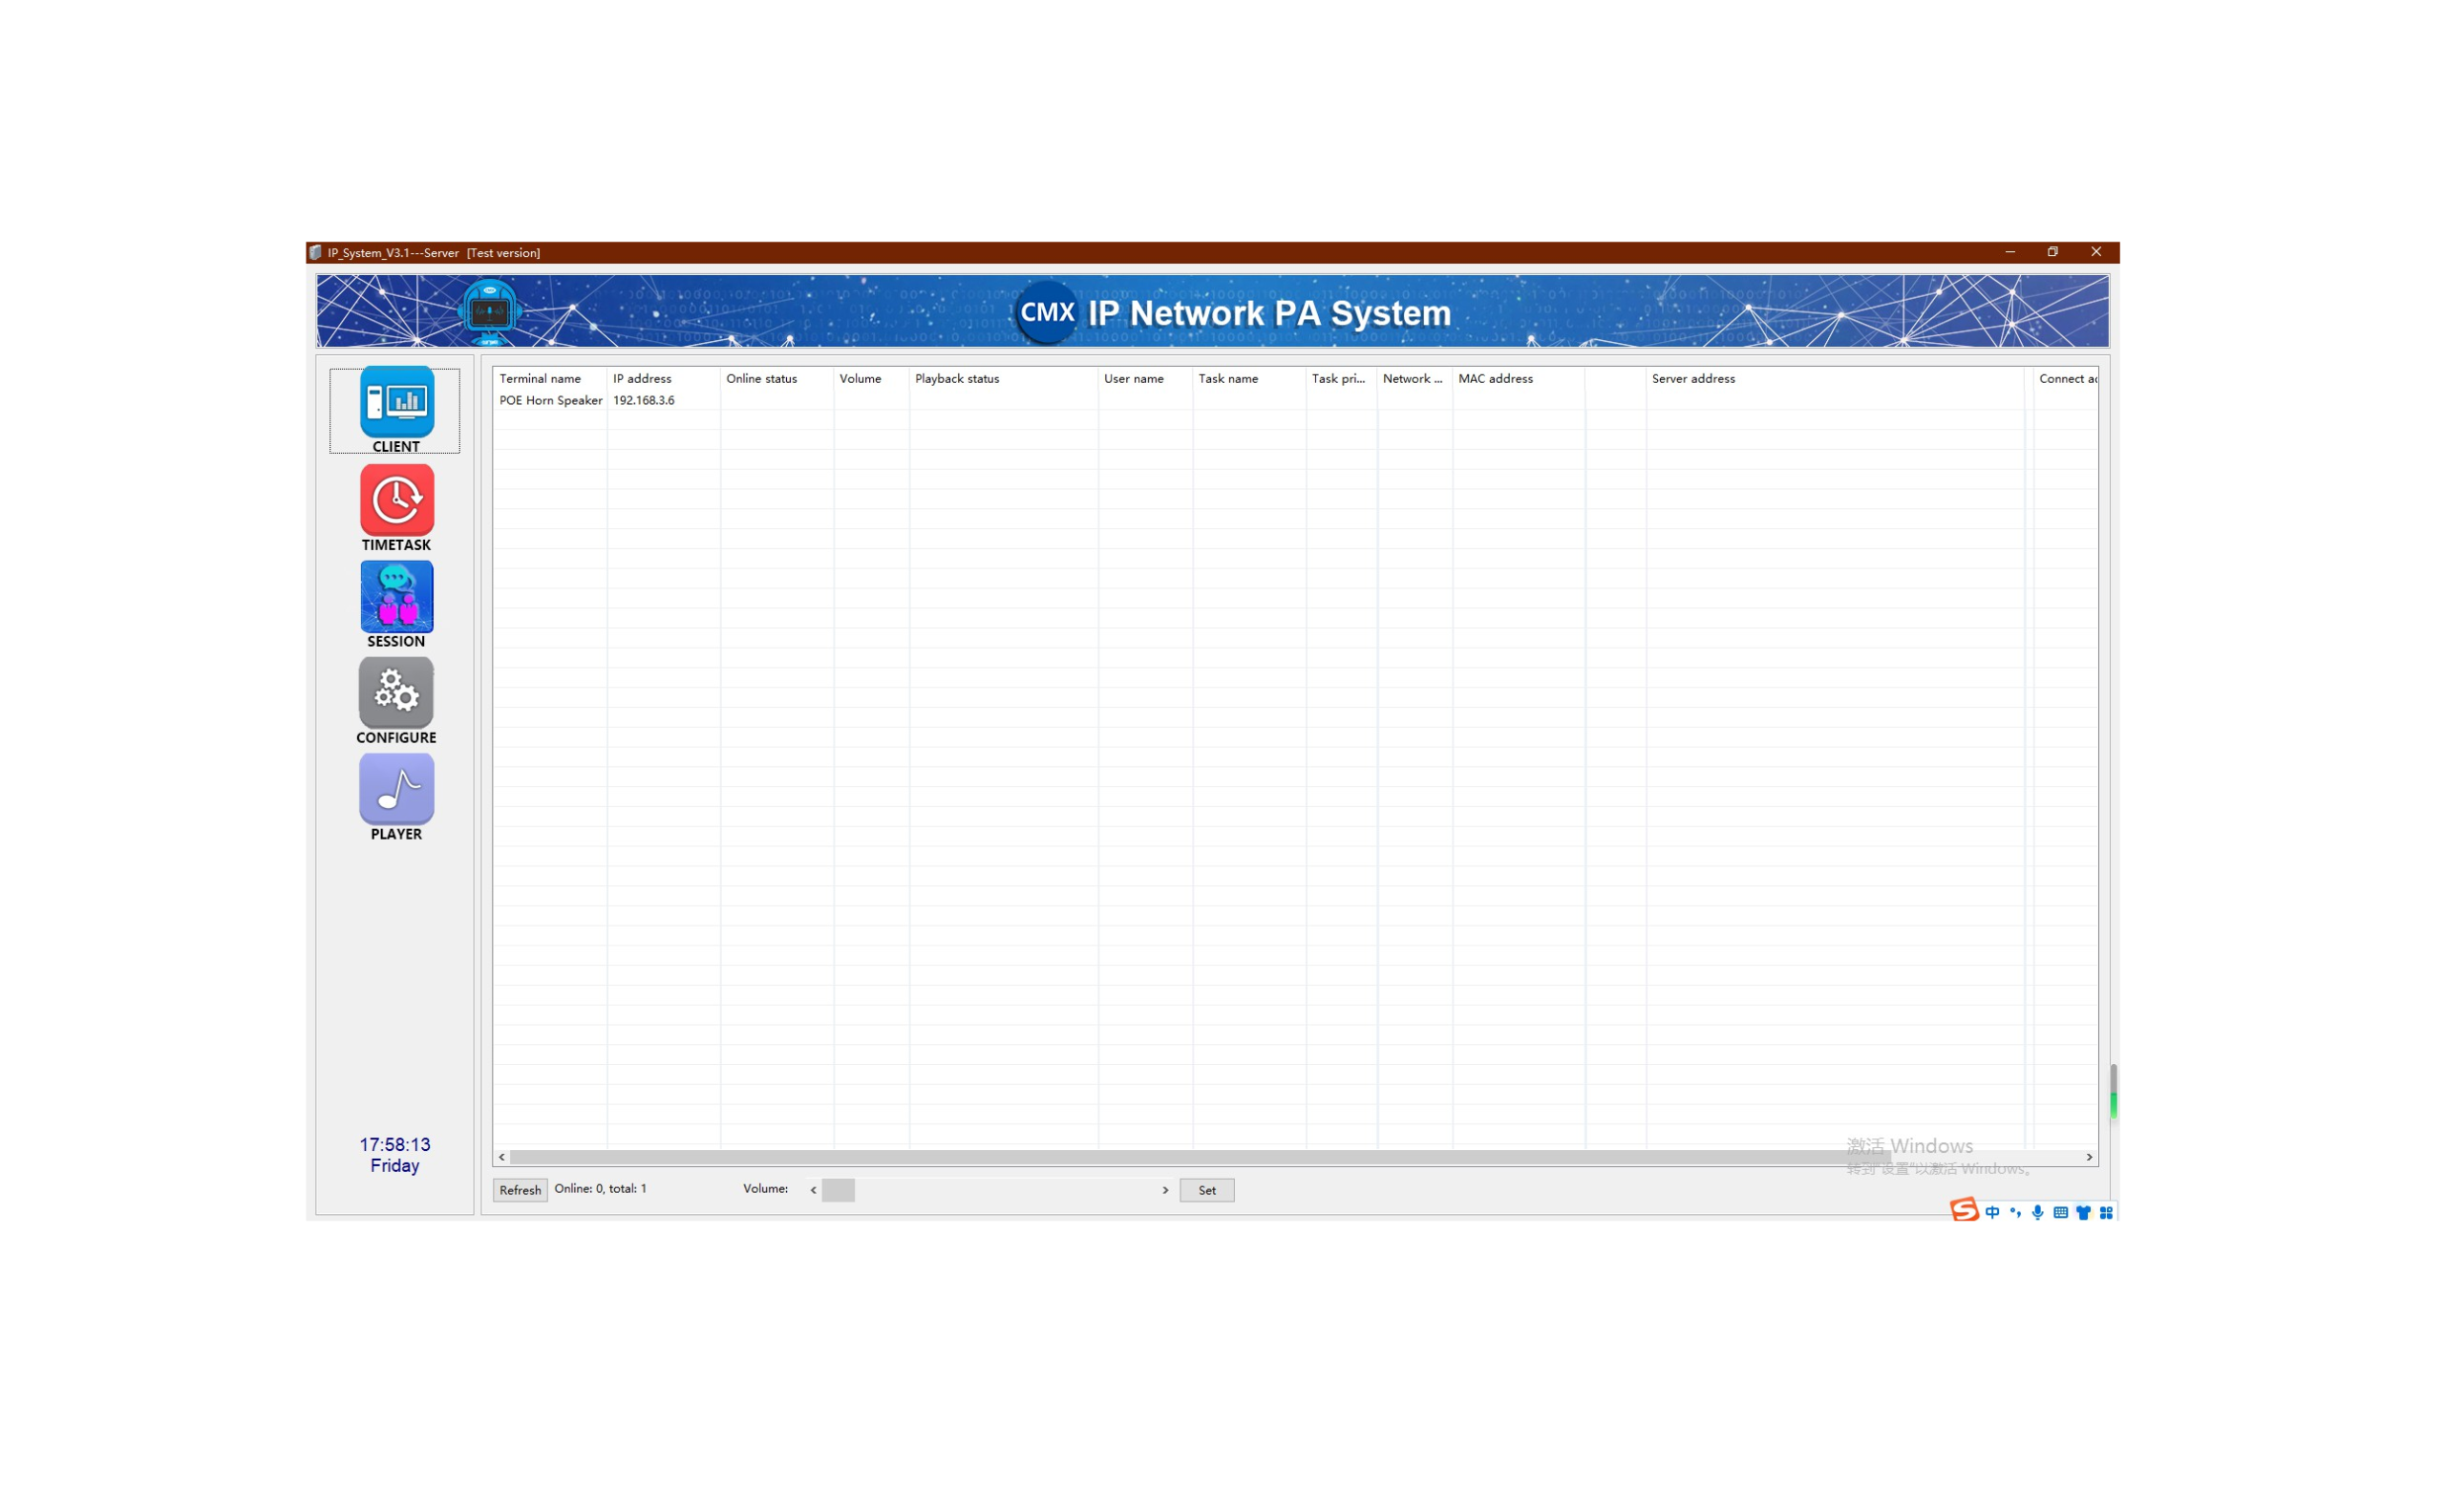Click the MAC address column header
This screenshot has height=1512, width=2445.
coord(1495,379)
